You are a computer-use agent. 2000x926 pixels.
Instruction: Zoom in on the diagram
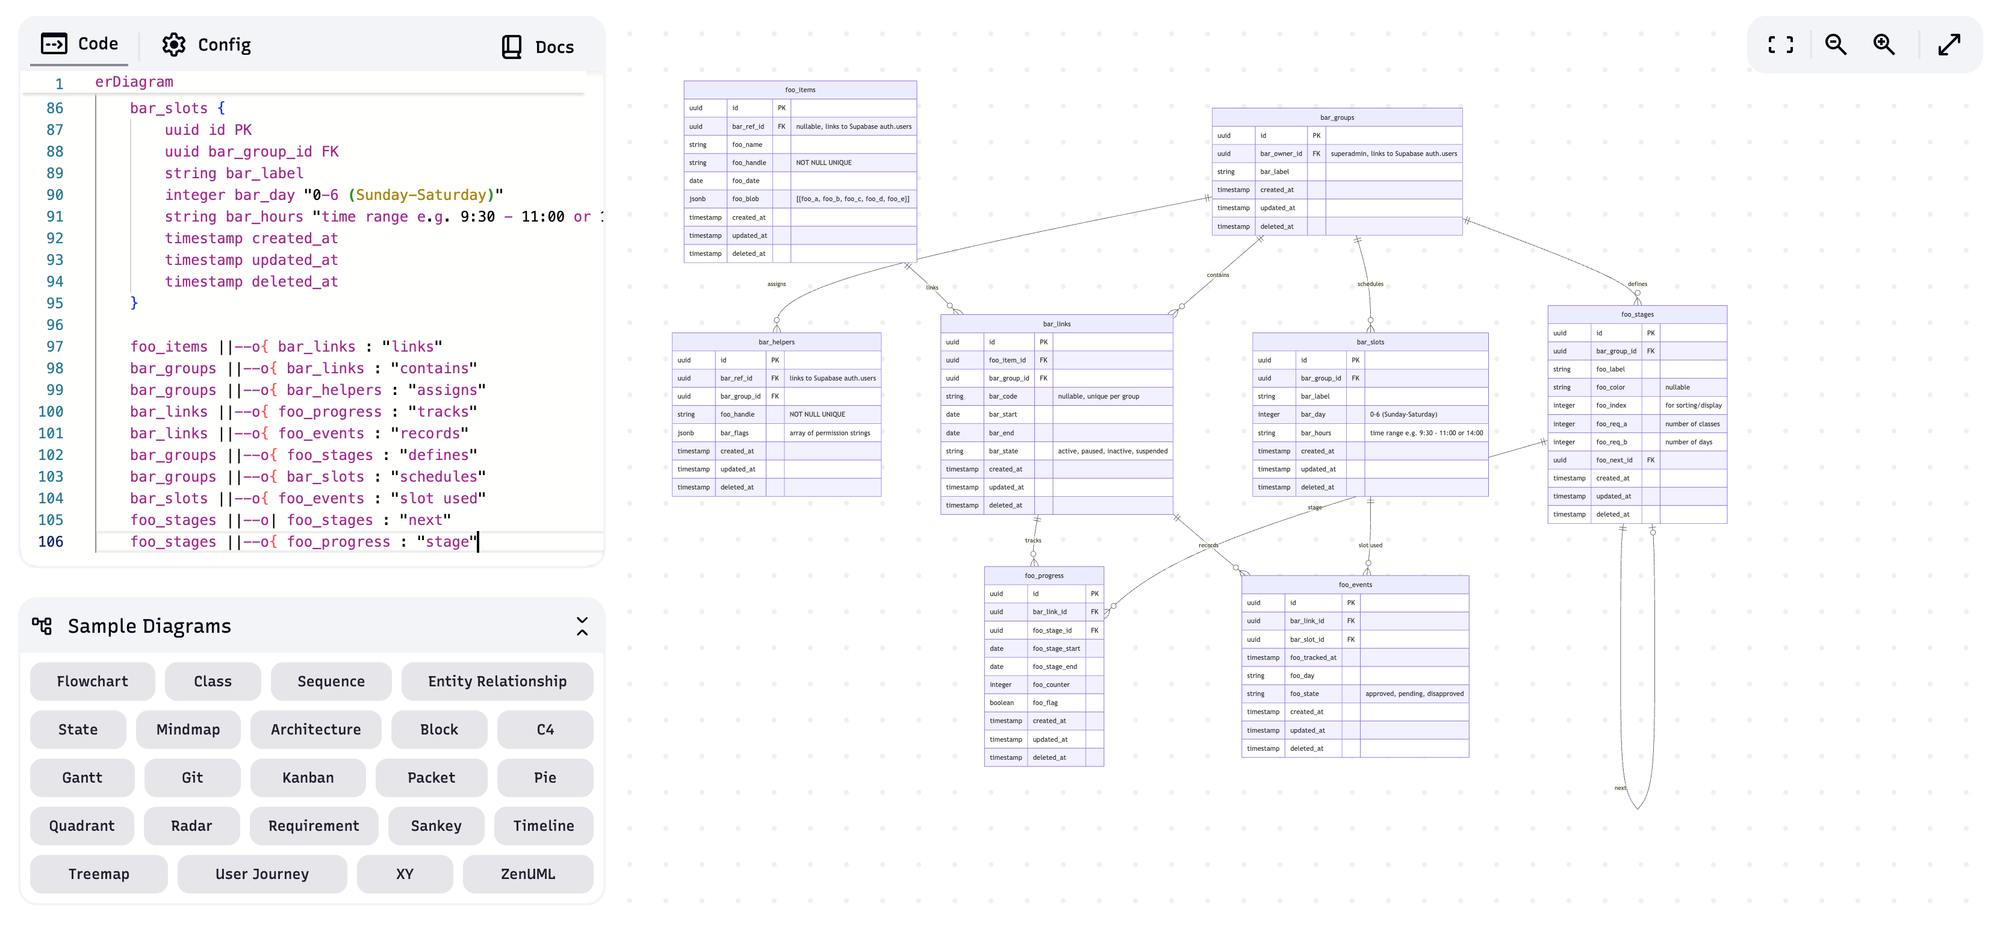click(1884, 45)
